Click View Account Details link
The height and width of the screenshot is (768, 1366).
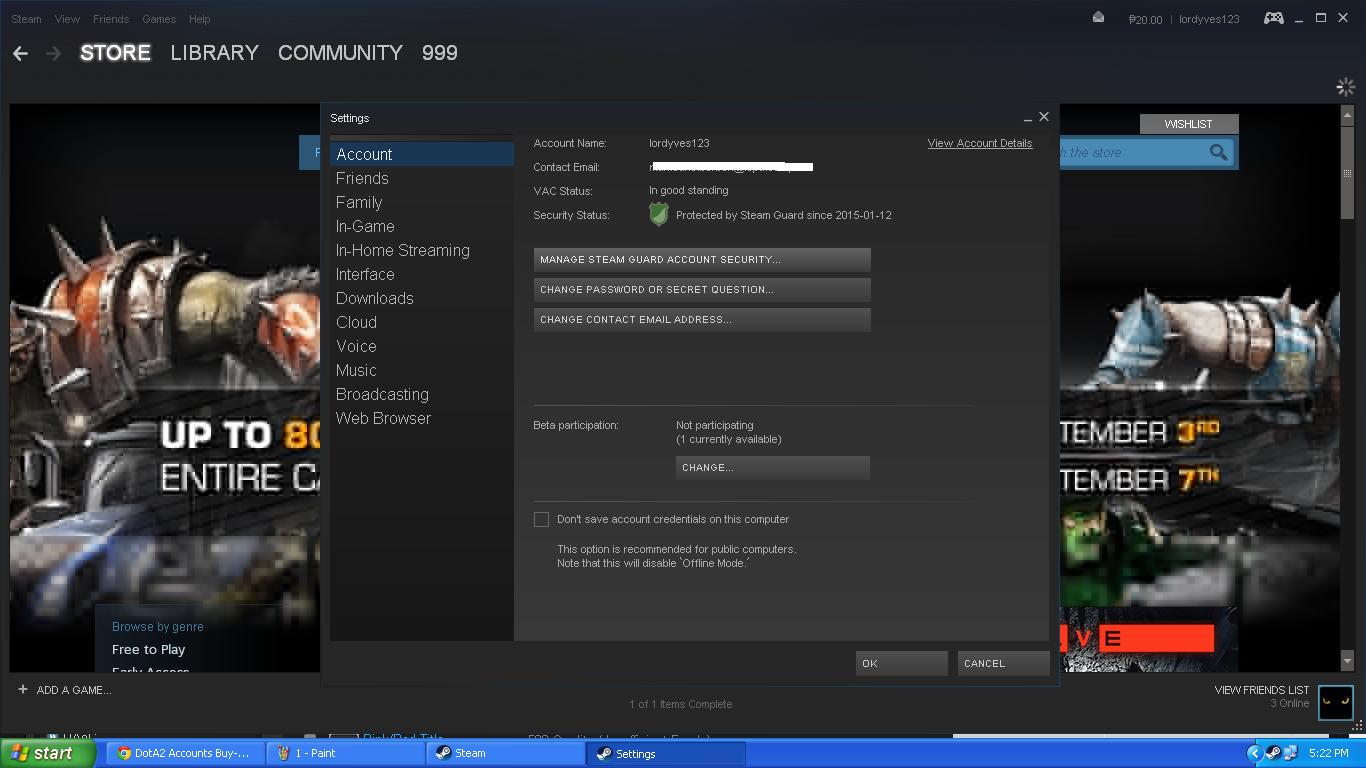click(980, 143)
